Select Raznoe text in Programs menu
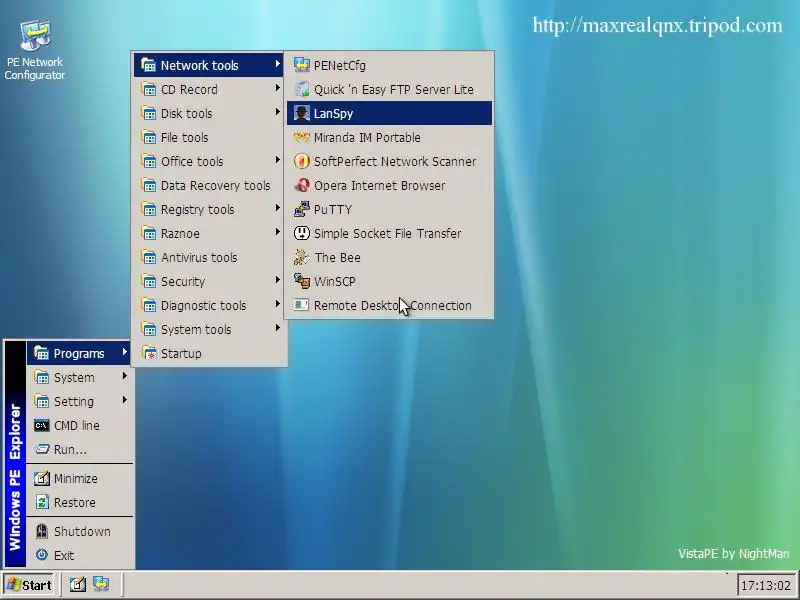 [x=180, y=233]
